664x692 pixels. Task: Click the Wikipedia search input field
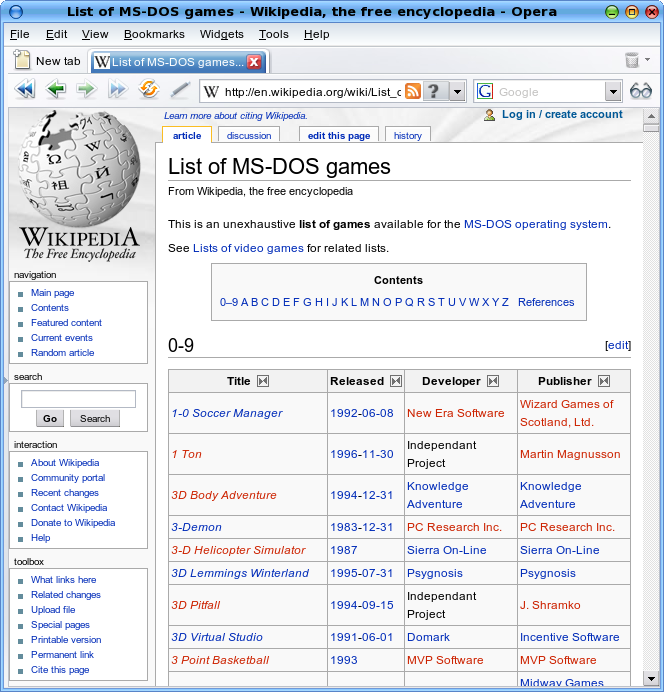click(79, 399)
